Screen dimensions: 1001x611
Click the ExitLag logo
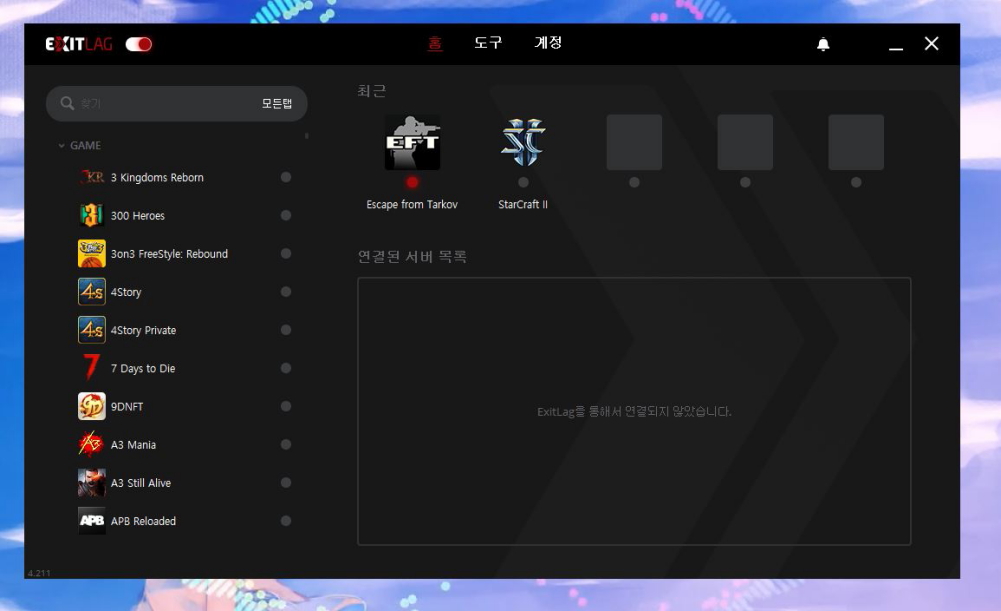tap(79, 44)
